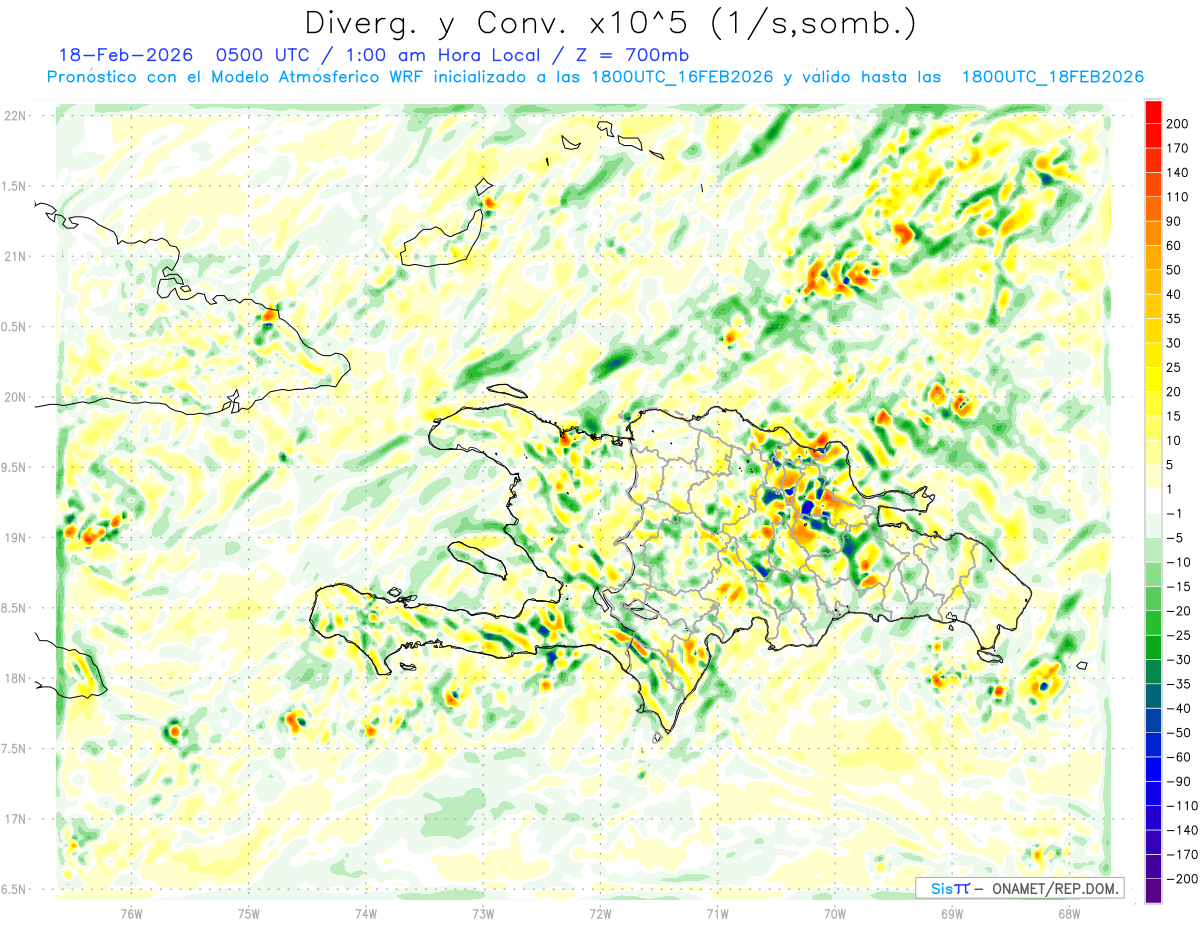Click the '75W' longitude label
Viewport: 1200px width, 927px height.
point(249,913)
